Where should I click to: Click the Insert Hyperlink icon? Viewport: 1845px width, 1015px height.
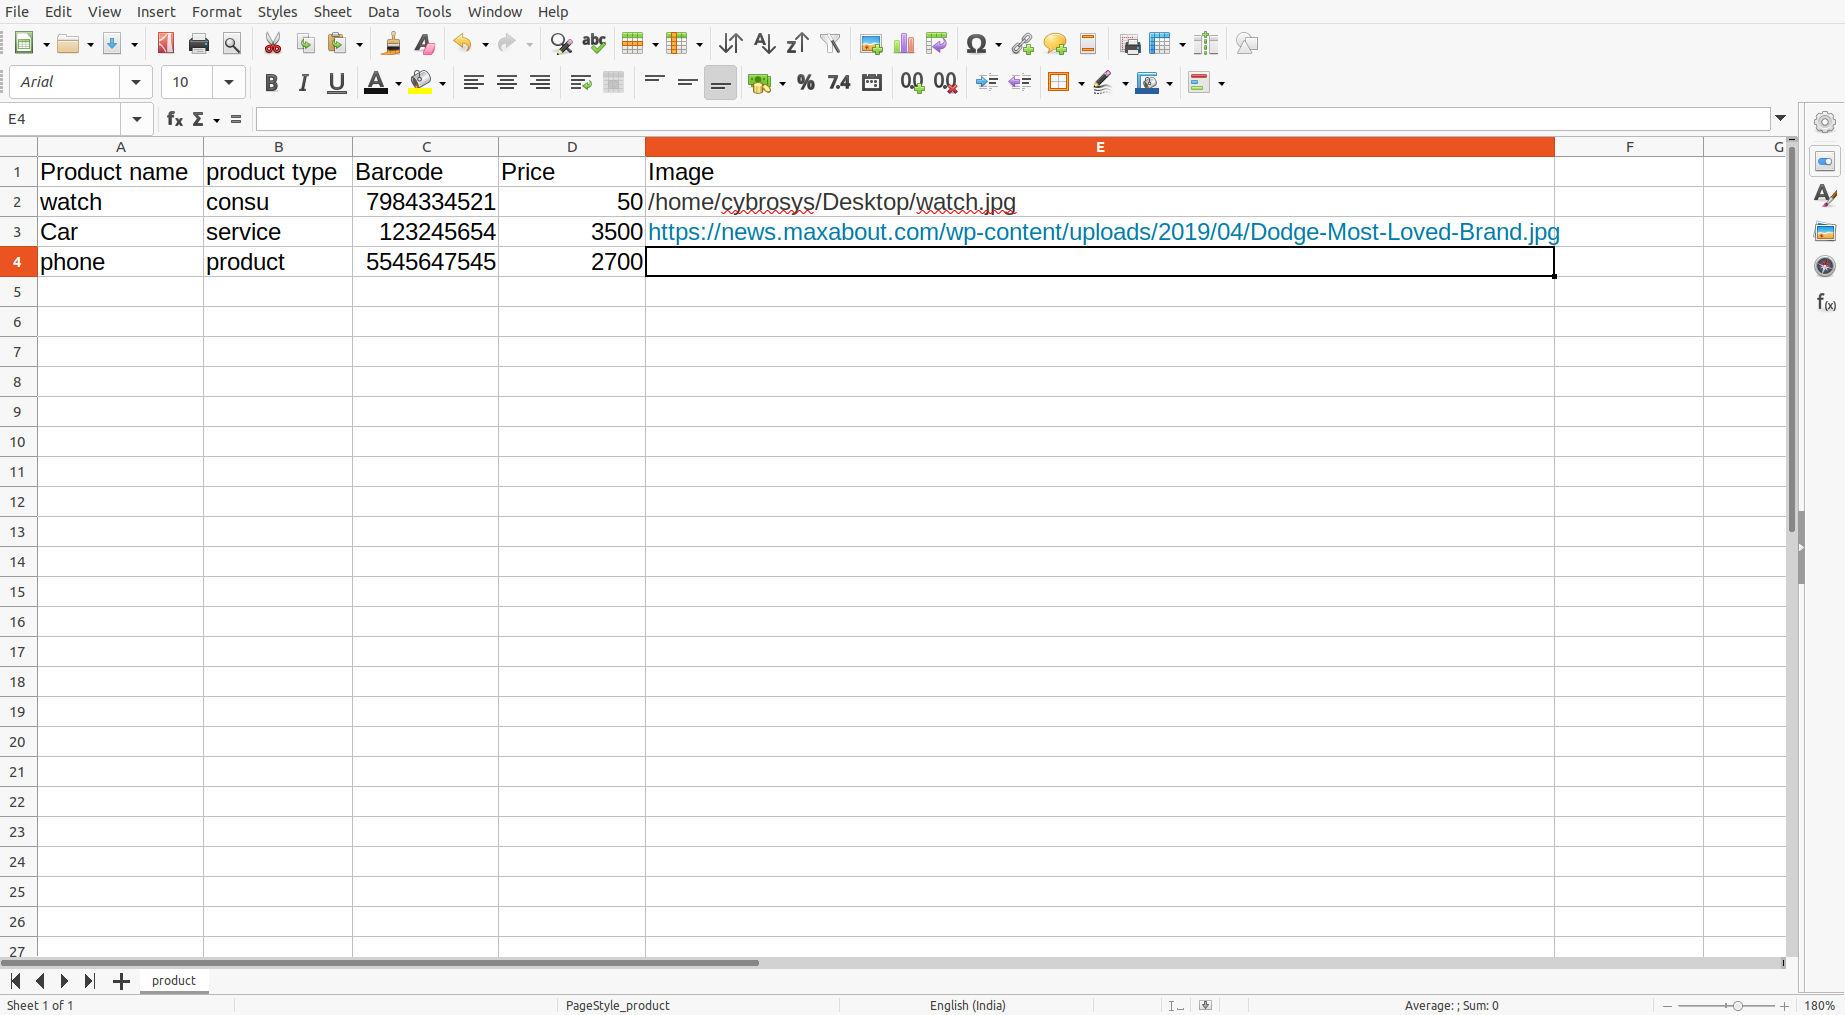pyautogui.click(x=1022, y=44)
